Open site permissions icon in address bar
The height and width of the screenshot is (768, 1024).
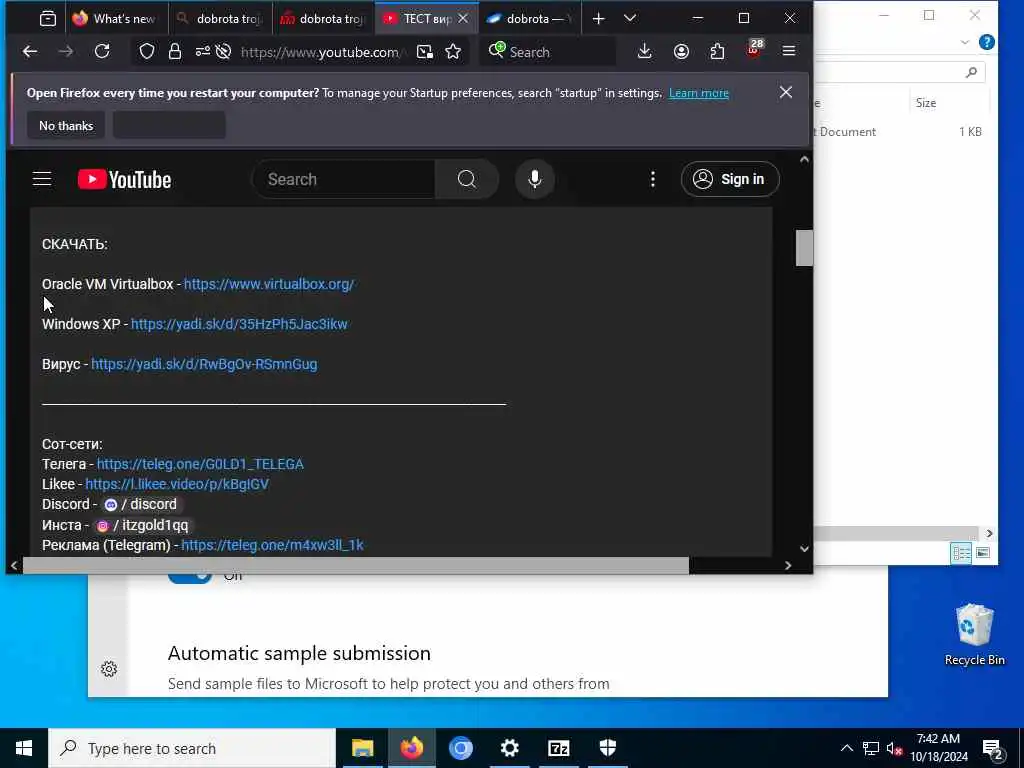(x=203, y=52)
